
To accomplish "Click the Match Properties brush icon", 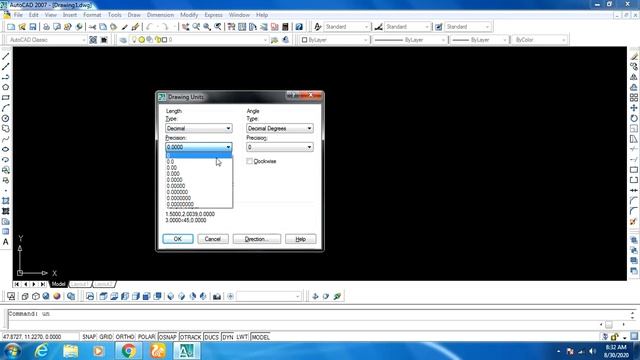I will pos(135,27).
